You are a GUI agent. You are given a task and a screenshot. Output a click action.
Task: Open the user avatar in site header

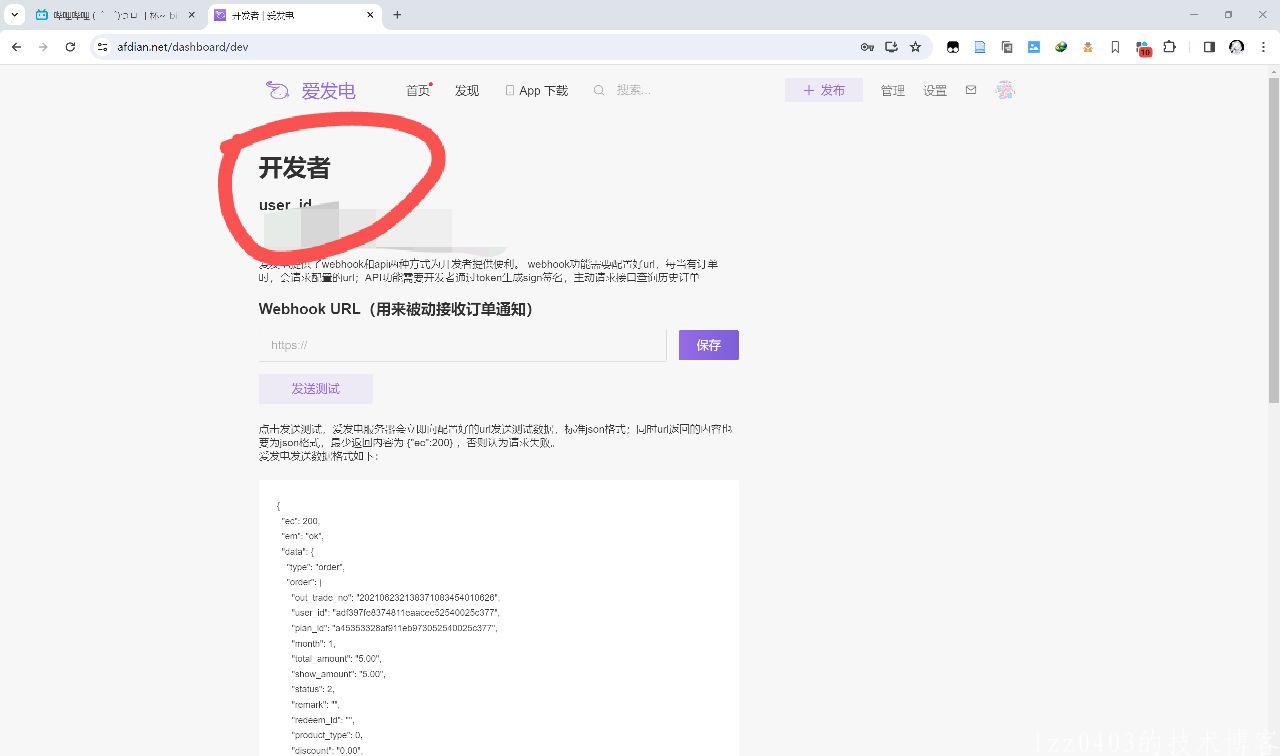tap(1006, 90)
